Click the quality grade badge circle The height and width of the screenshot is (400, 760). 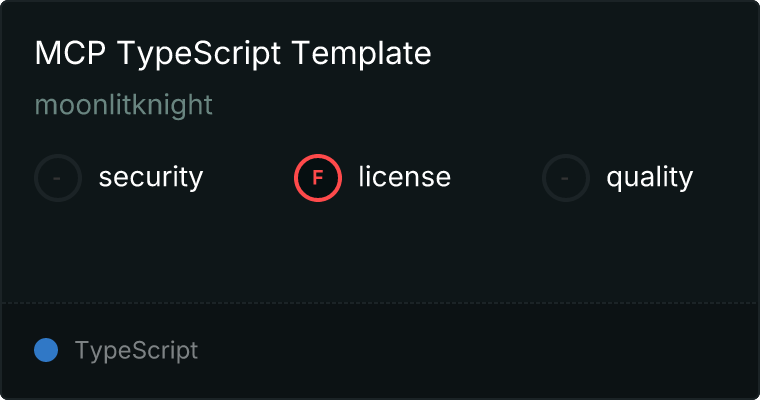pyautogui.click(x=566, y=178)
